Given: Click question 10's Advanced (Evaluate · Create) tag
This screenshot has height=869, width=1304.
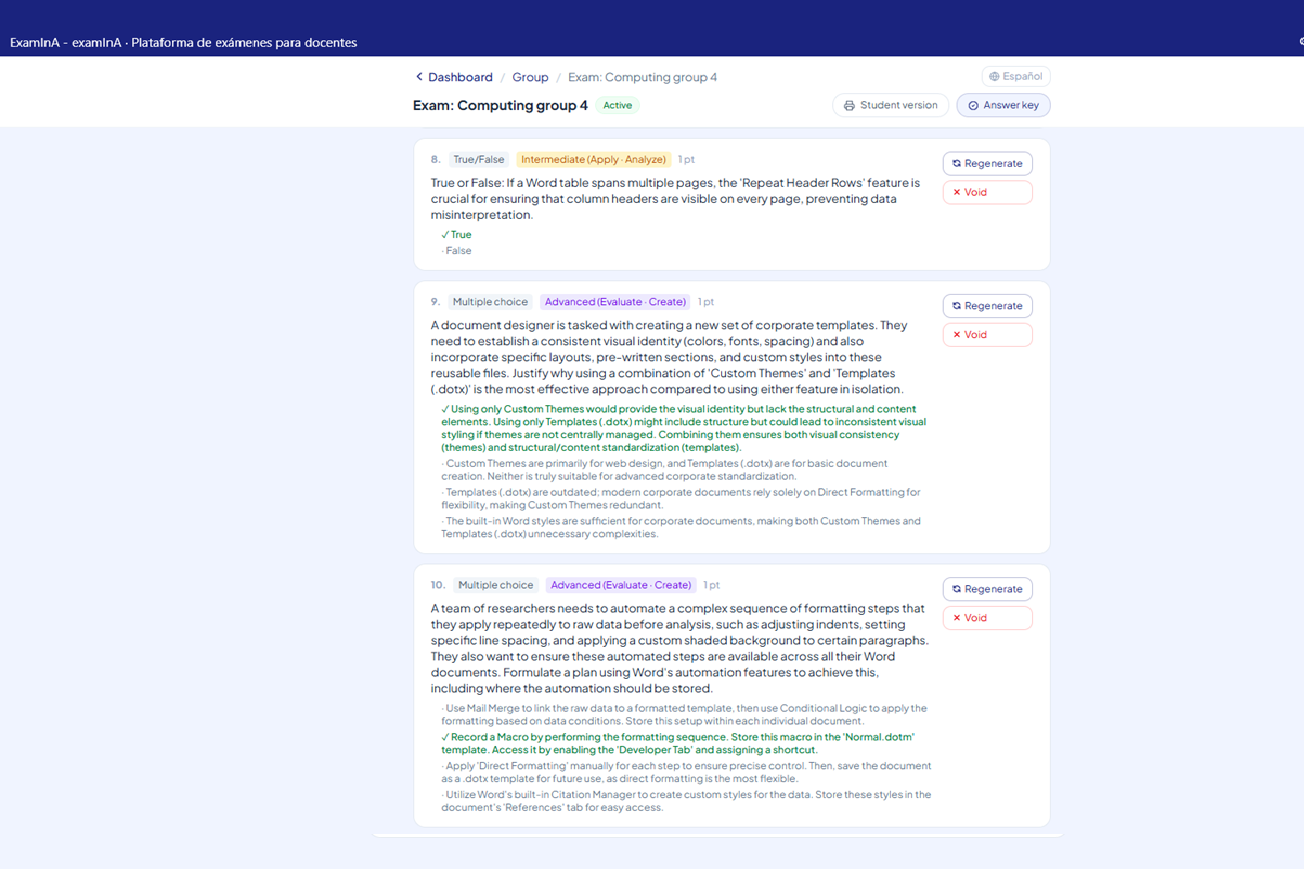Looking at the screenshot, I should pyautogui.click(x=621, y=585).
